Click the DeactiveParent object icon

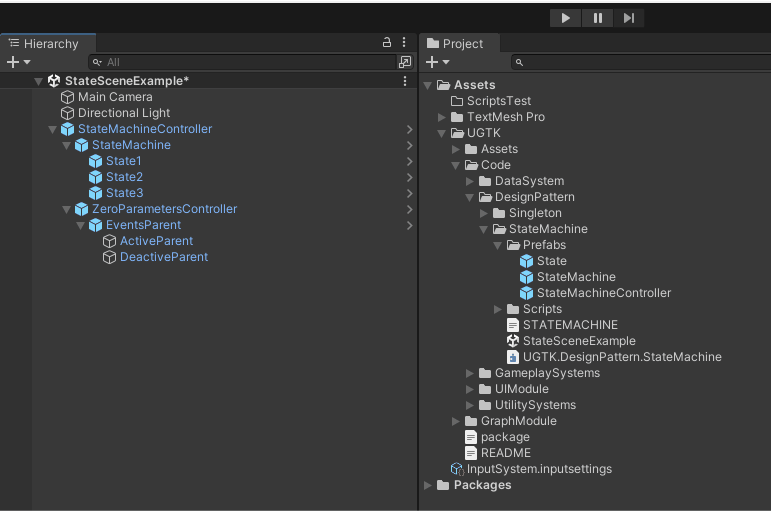tap(109, 257)
